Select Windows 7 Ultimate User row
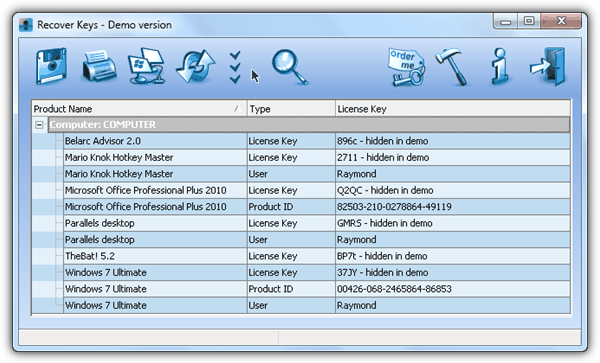Screen dimensions: 600x363 tap(316, 305)
